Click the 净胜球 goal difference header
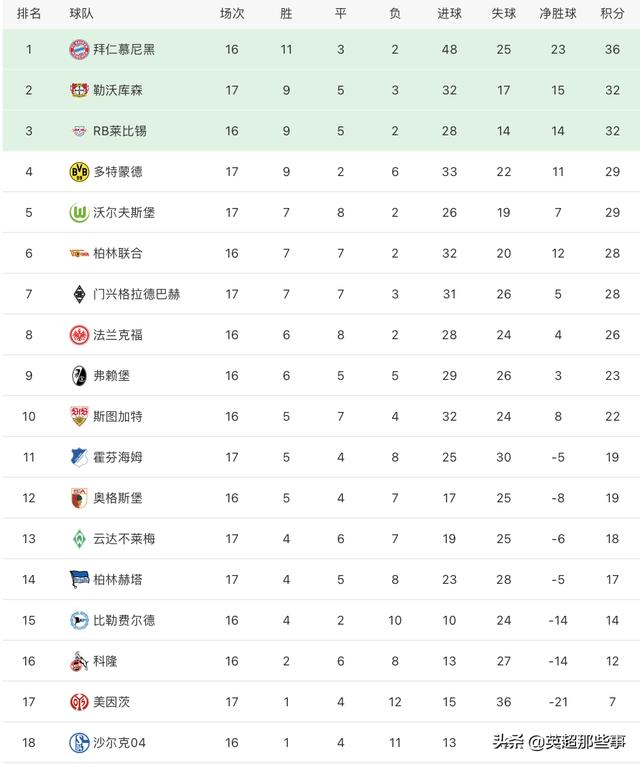 557,14
